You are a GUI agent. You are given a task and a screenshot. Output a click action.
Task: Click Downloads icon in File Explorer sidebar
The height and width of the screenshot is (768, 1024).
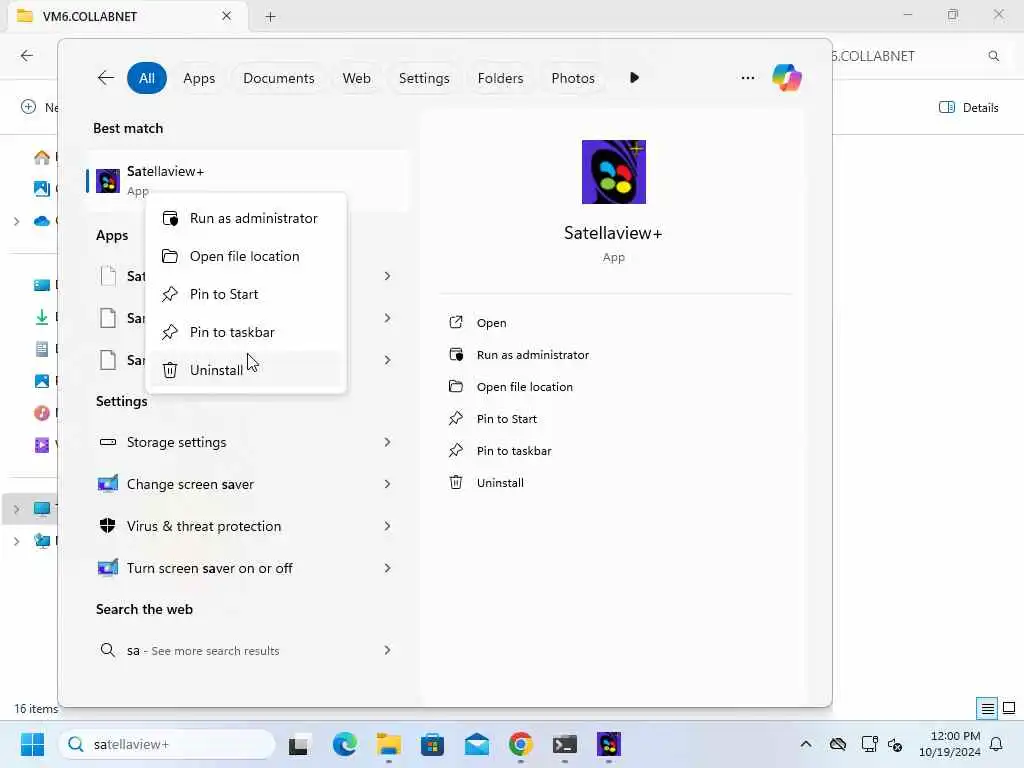(42, 317)
